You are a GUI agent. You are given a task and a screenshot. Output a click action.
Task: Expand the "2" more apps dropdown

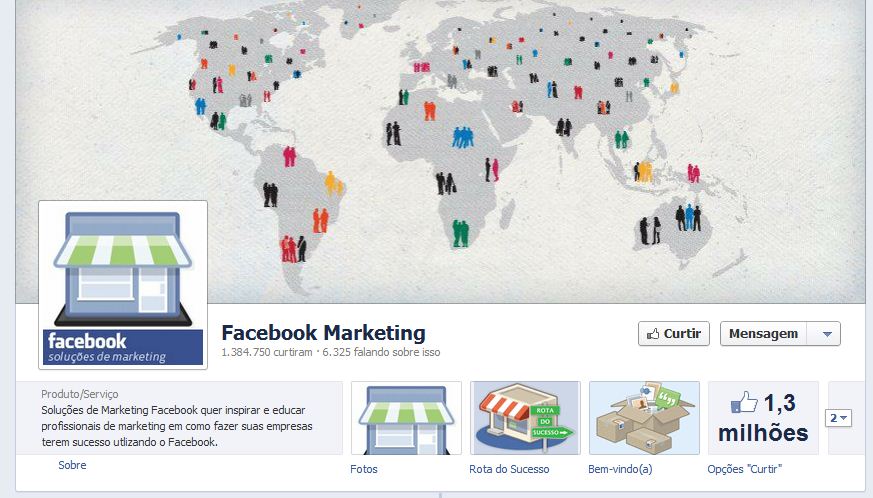click(838, 418)
